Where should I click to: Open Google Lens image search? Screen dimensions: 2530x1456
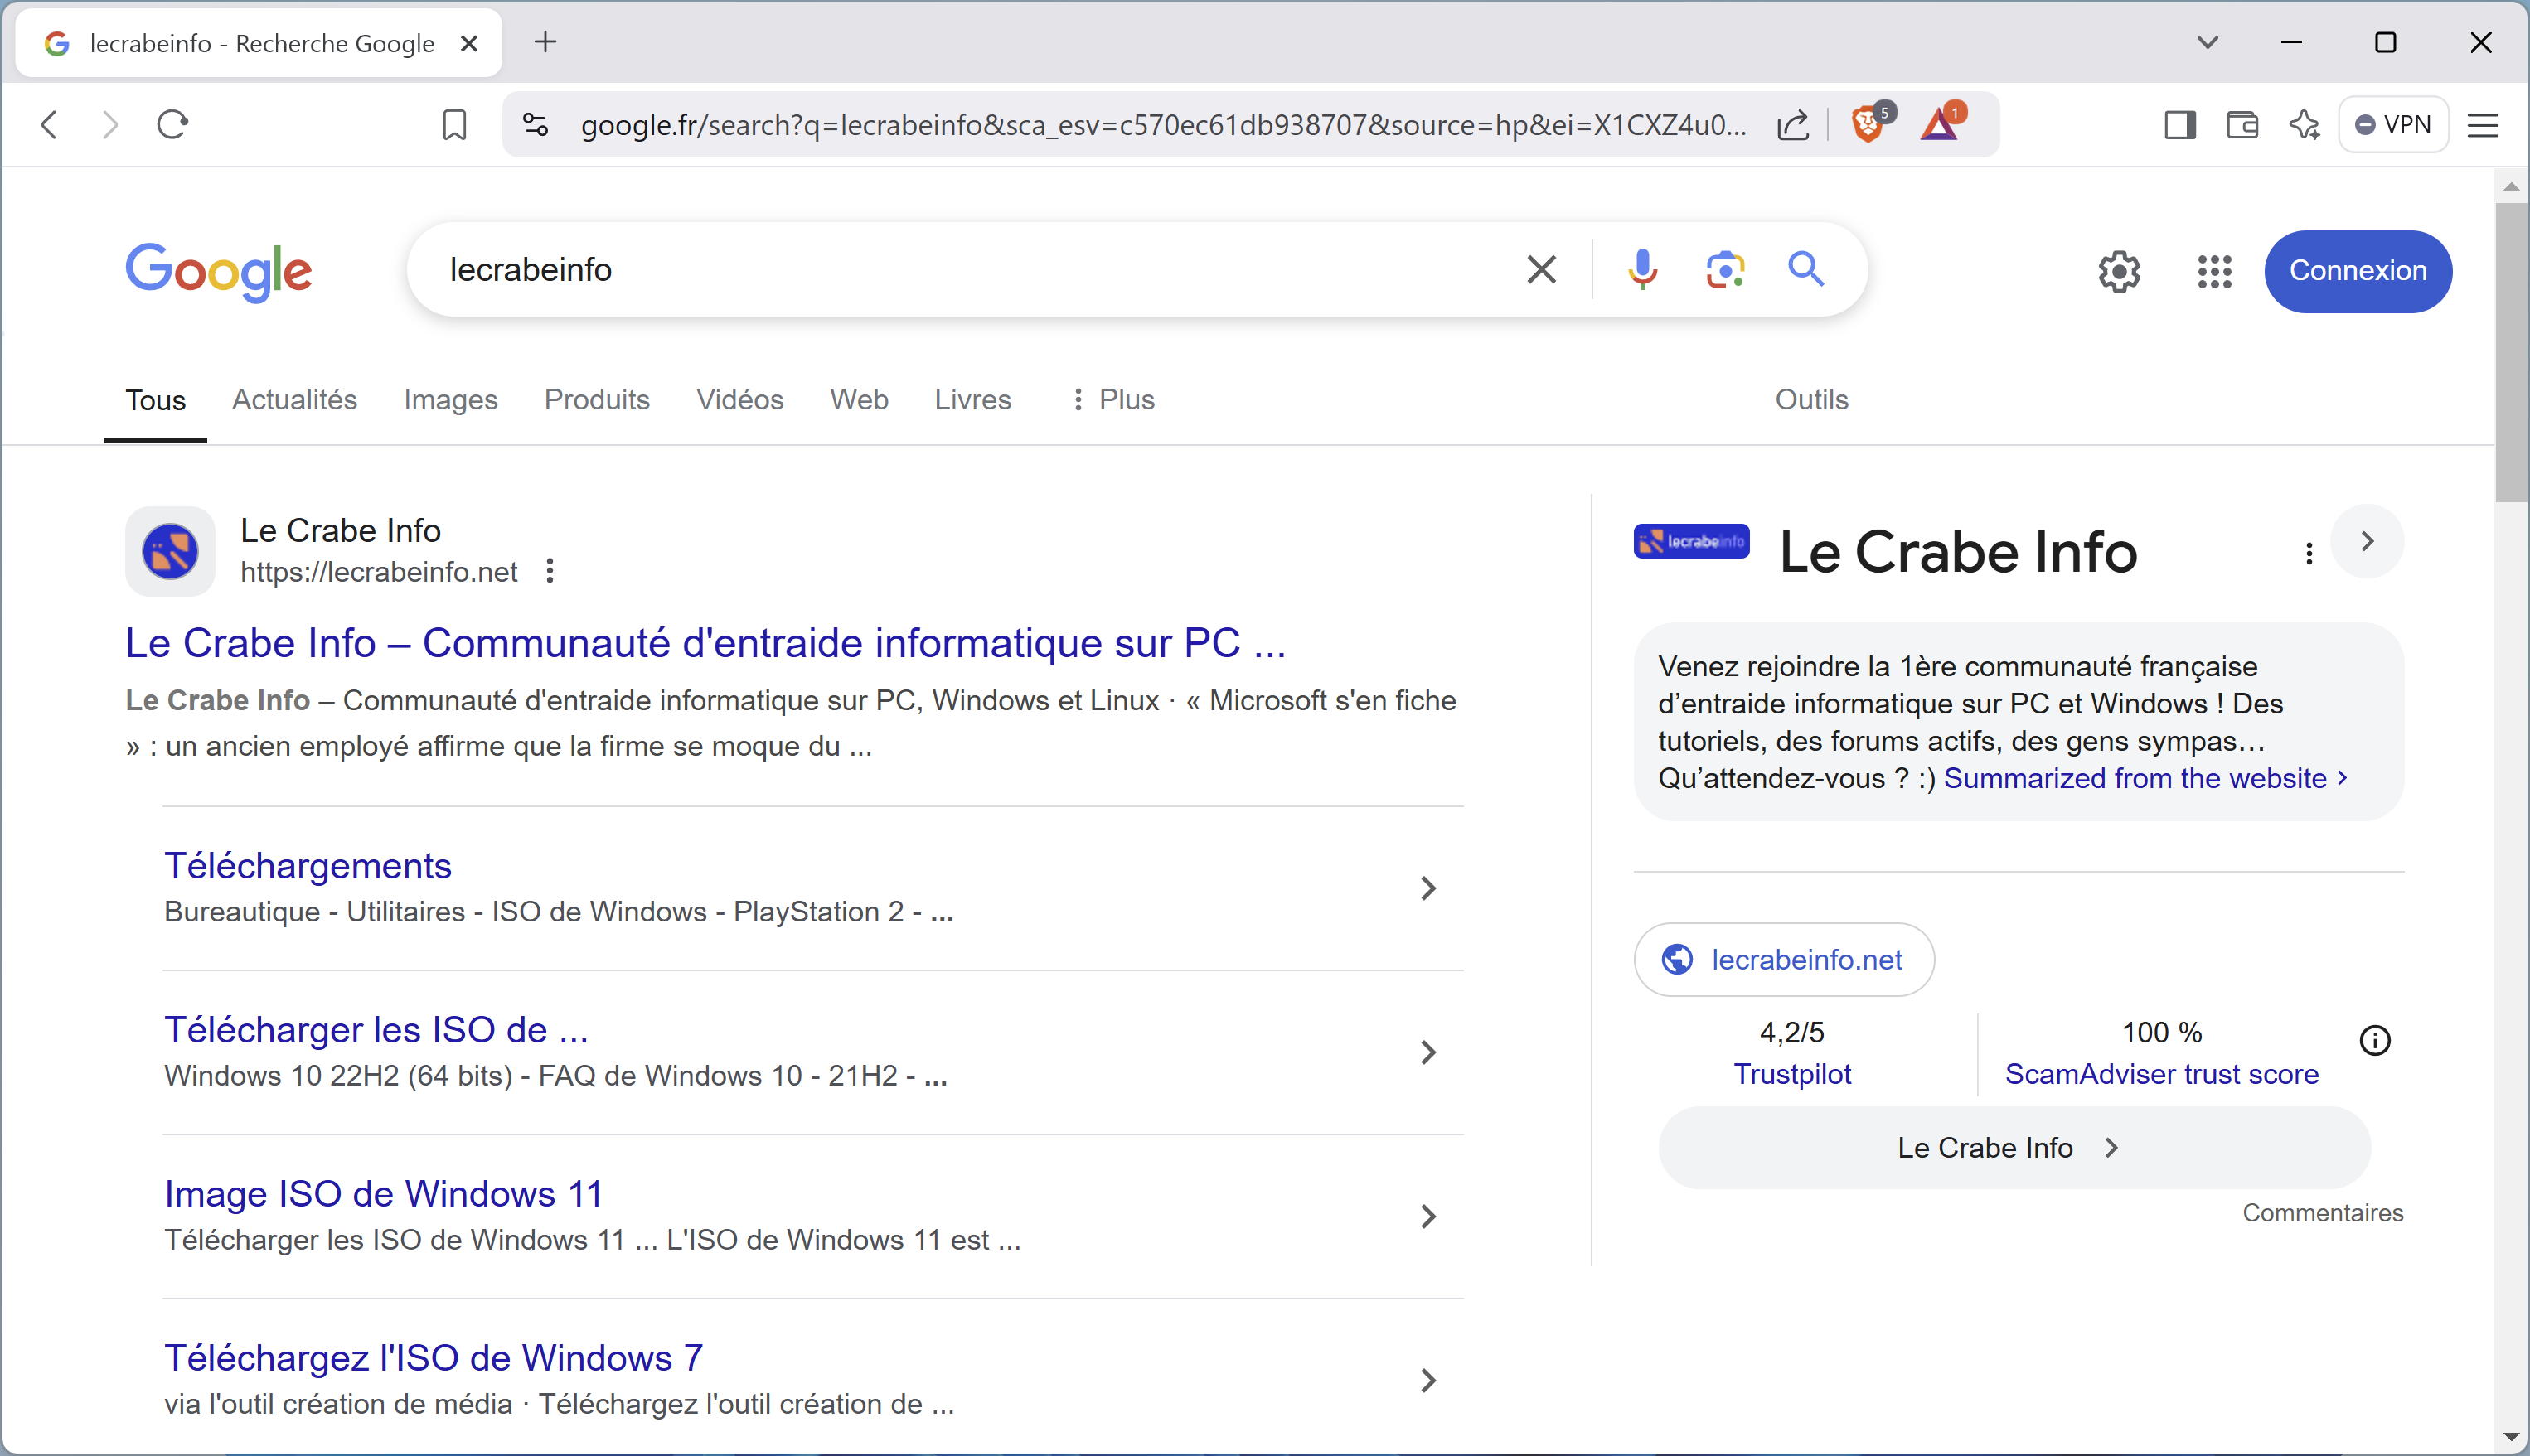tap(1725, 269)
